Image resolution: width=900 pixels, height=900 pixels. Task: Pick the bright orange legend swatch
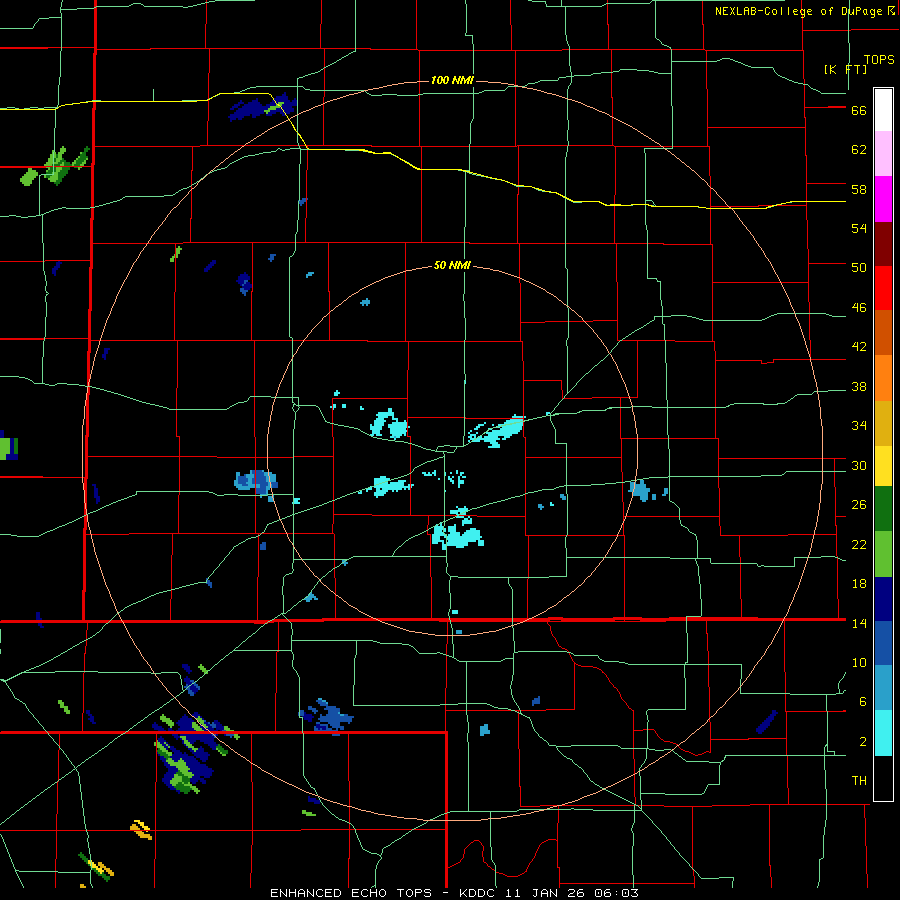click(883, 378)
